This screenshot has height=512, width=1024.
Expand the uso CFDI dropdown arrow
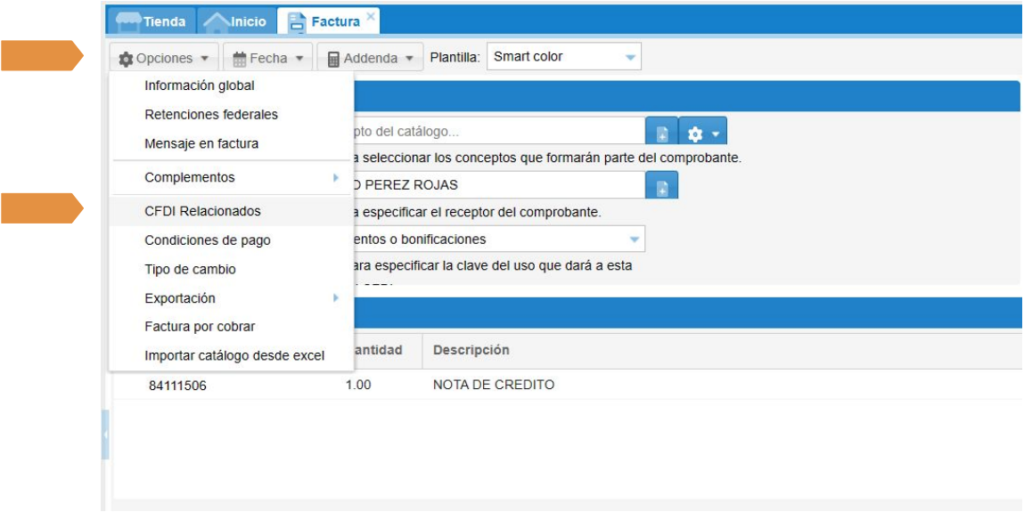633,240
